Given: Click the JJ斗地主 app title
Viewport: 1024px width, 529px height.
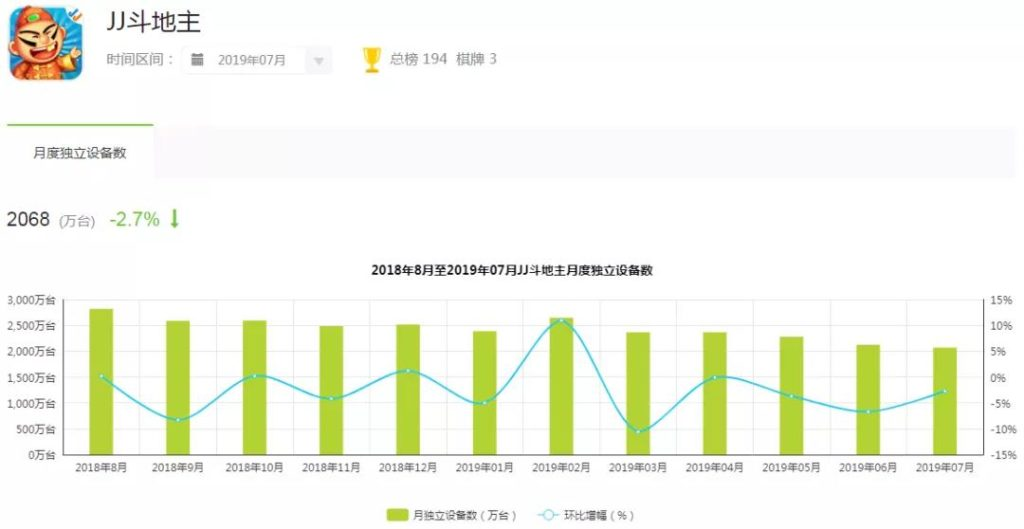Looking at the screenshot, I should pos(153,22).
